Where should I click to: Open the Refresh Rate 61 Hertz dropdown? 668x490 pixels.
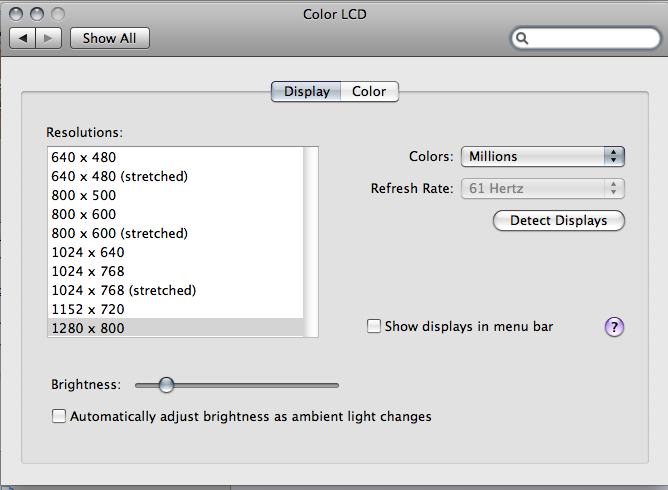tap(543, 188)
